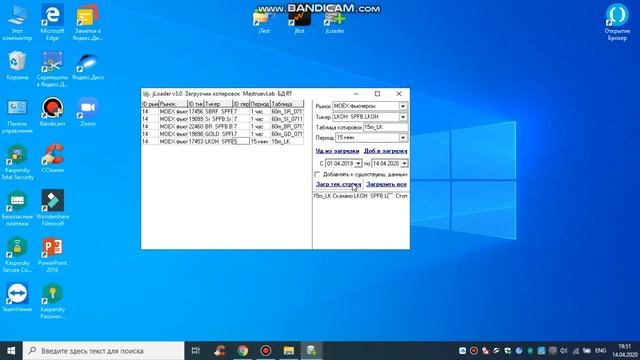This screenshot has height=360, width=640.
Task: Open the CCleaner desktop shortcut
Action: point(52,158)
